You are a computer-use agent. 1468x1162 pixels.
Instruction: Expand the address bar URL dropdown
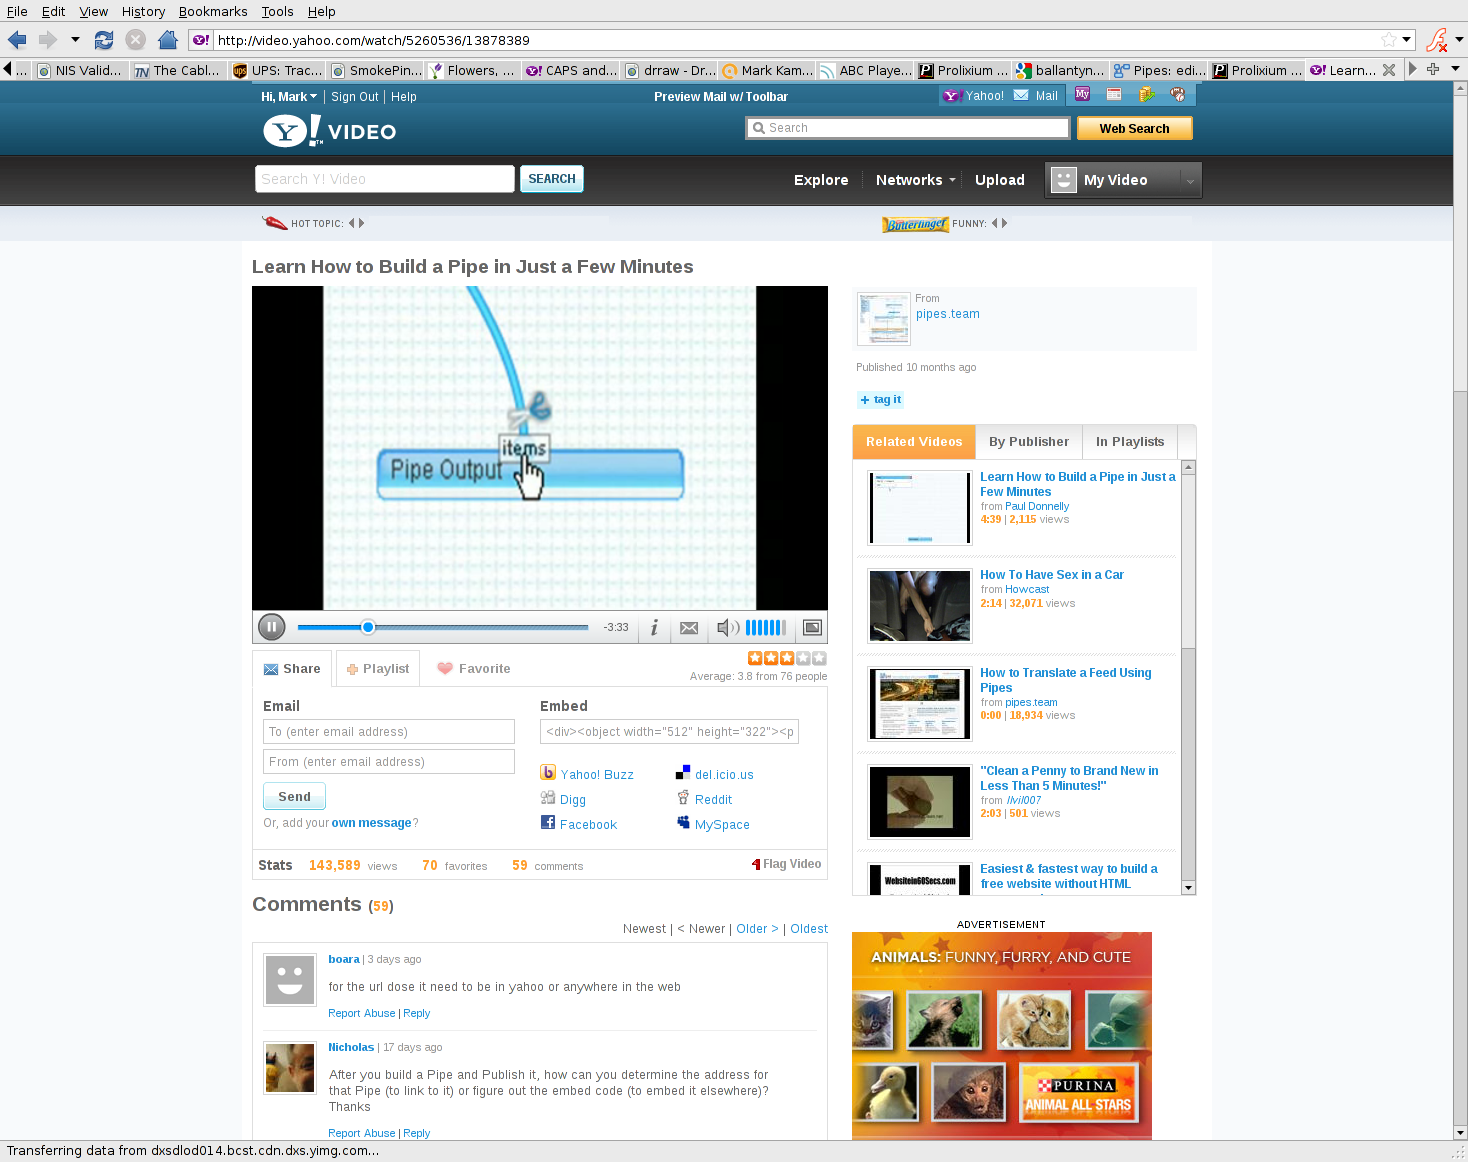point(1407,40)
